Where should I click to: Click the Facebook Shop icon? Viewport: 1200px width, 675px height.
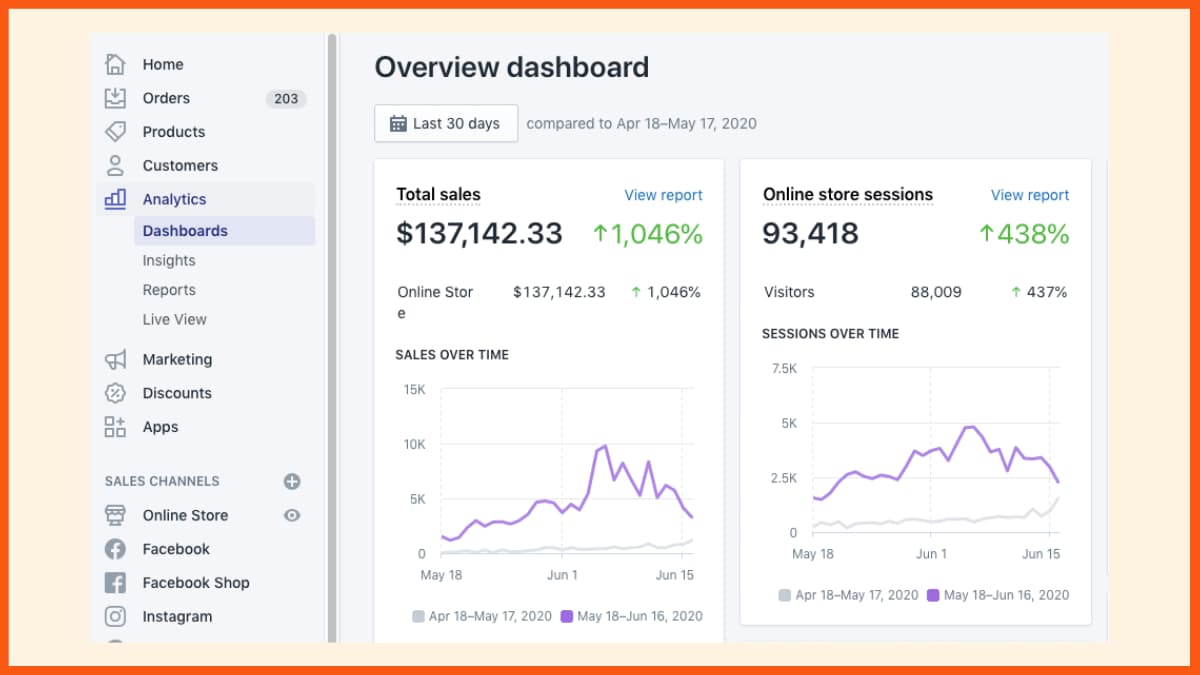115,583
